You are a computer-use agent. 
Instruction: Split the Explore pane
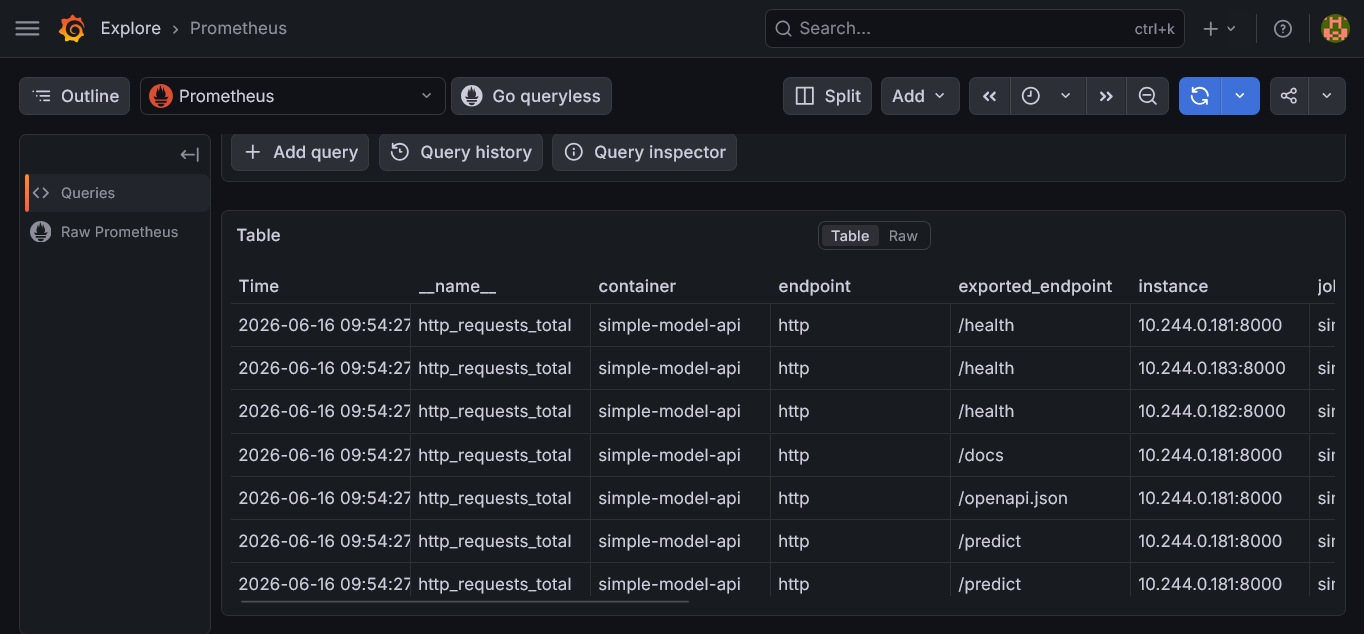coord(828,96)
